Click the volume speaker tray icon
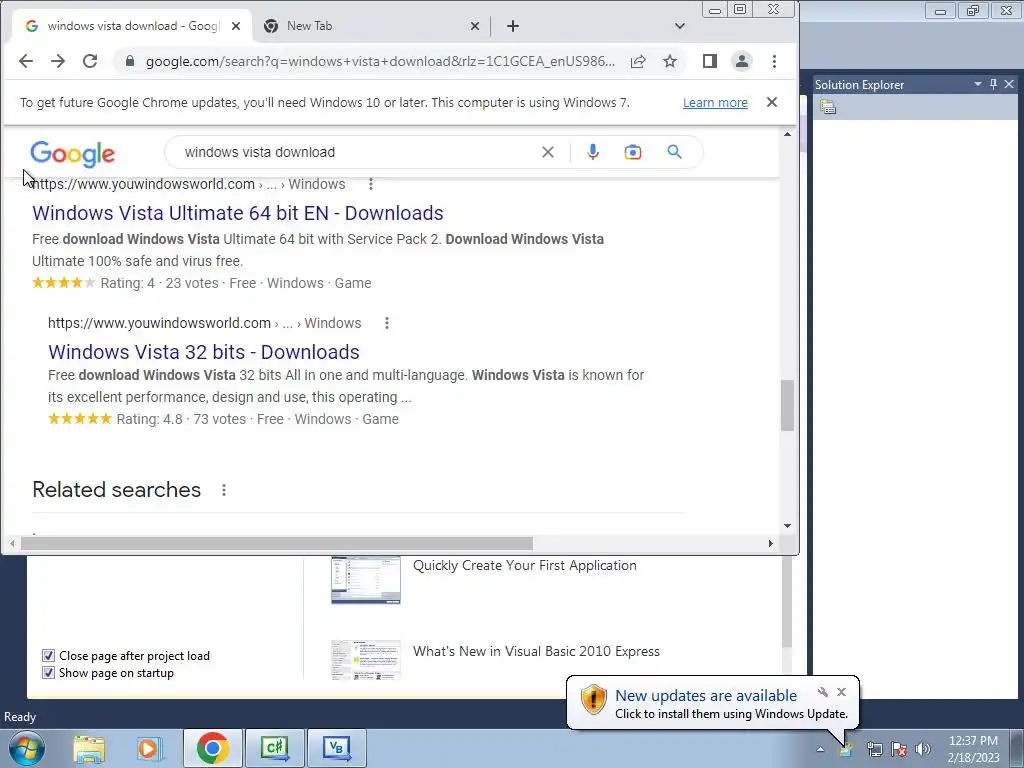Image resolution: width=1024 pixels, height=768 pixels. click(x=922, y=749)
